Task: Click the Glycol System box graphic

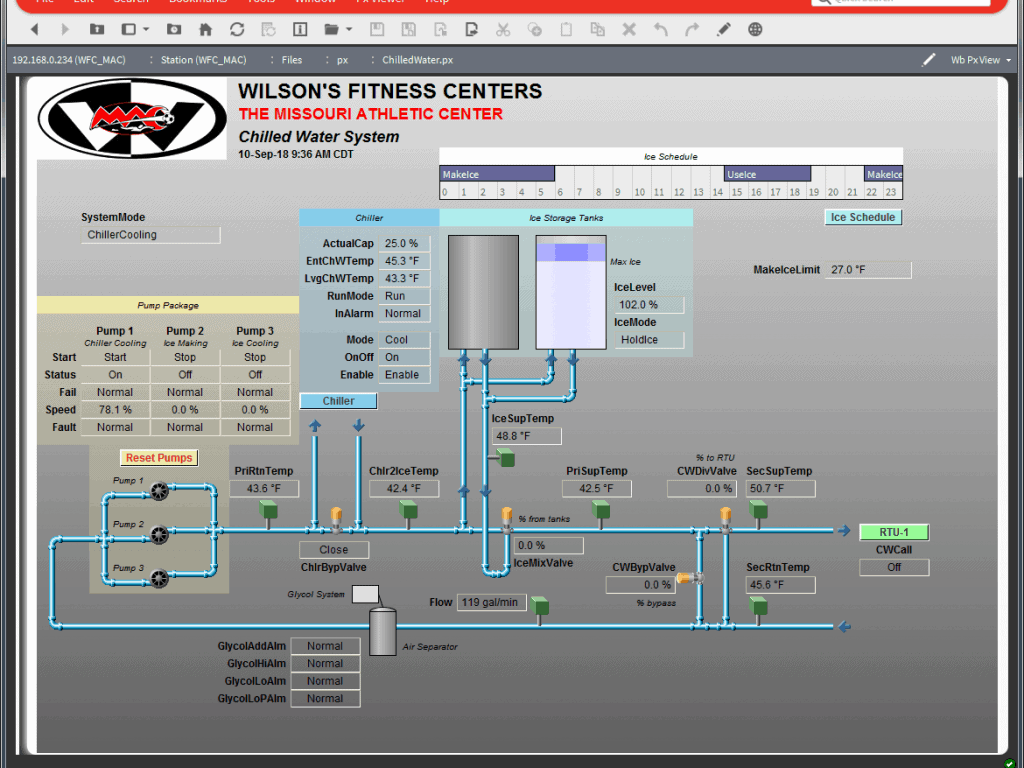Action: point(365,594)
